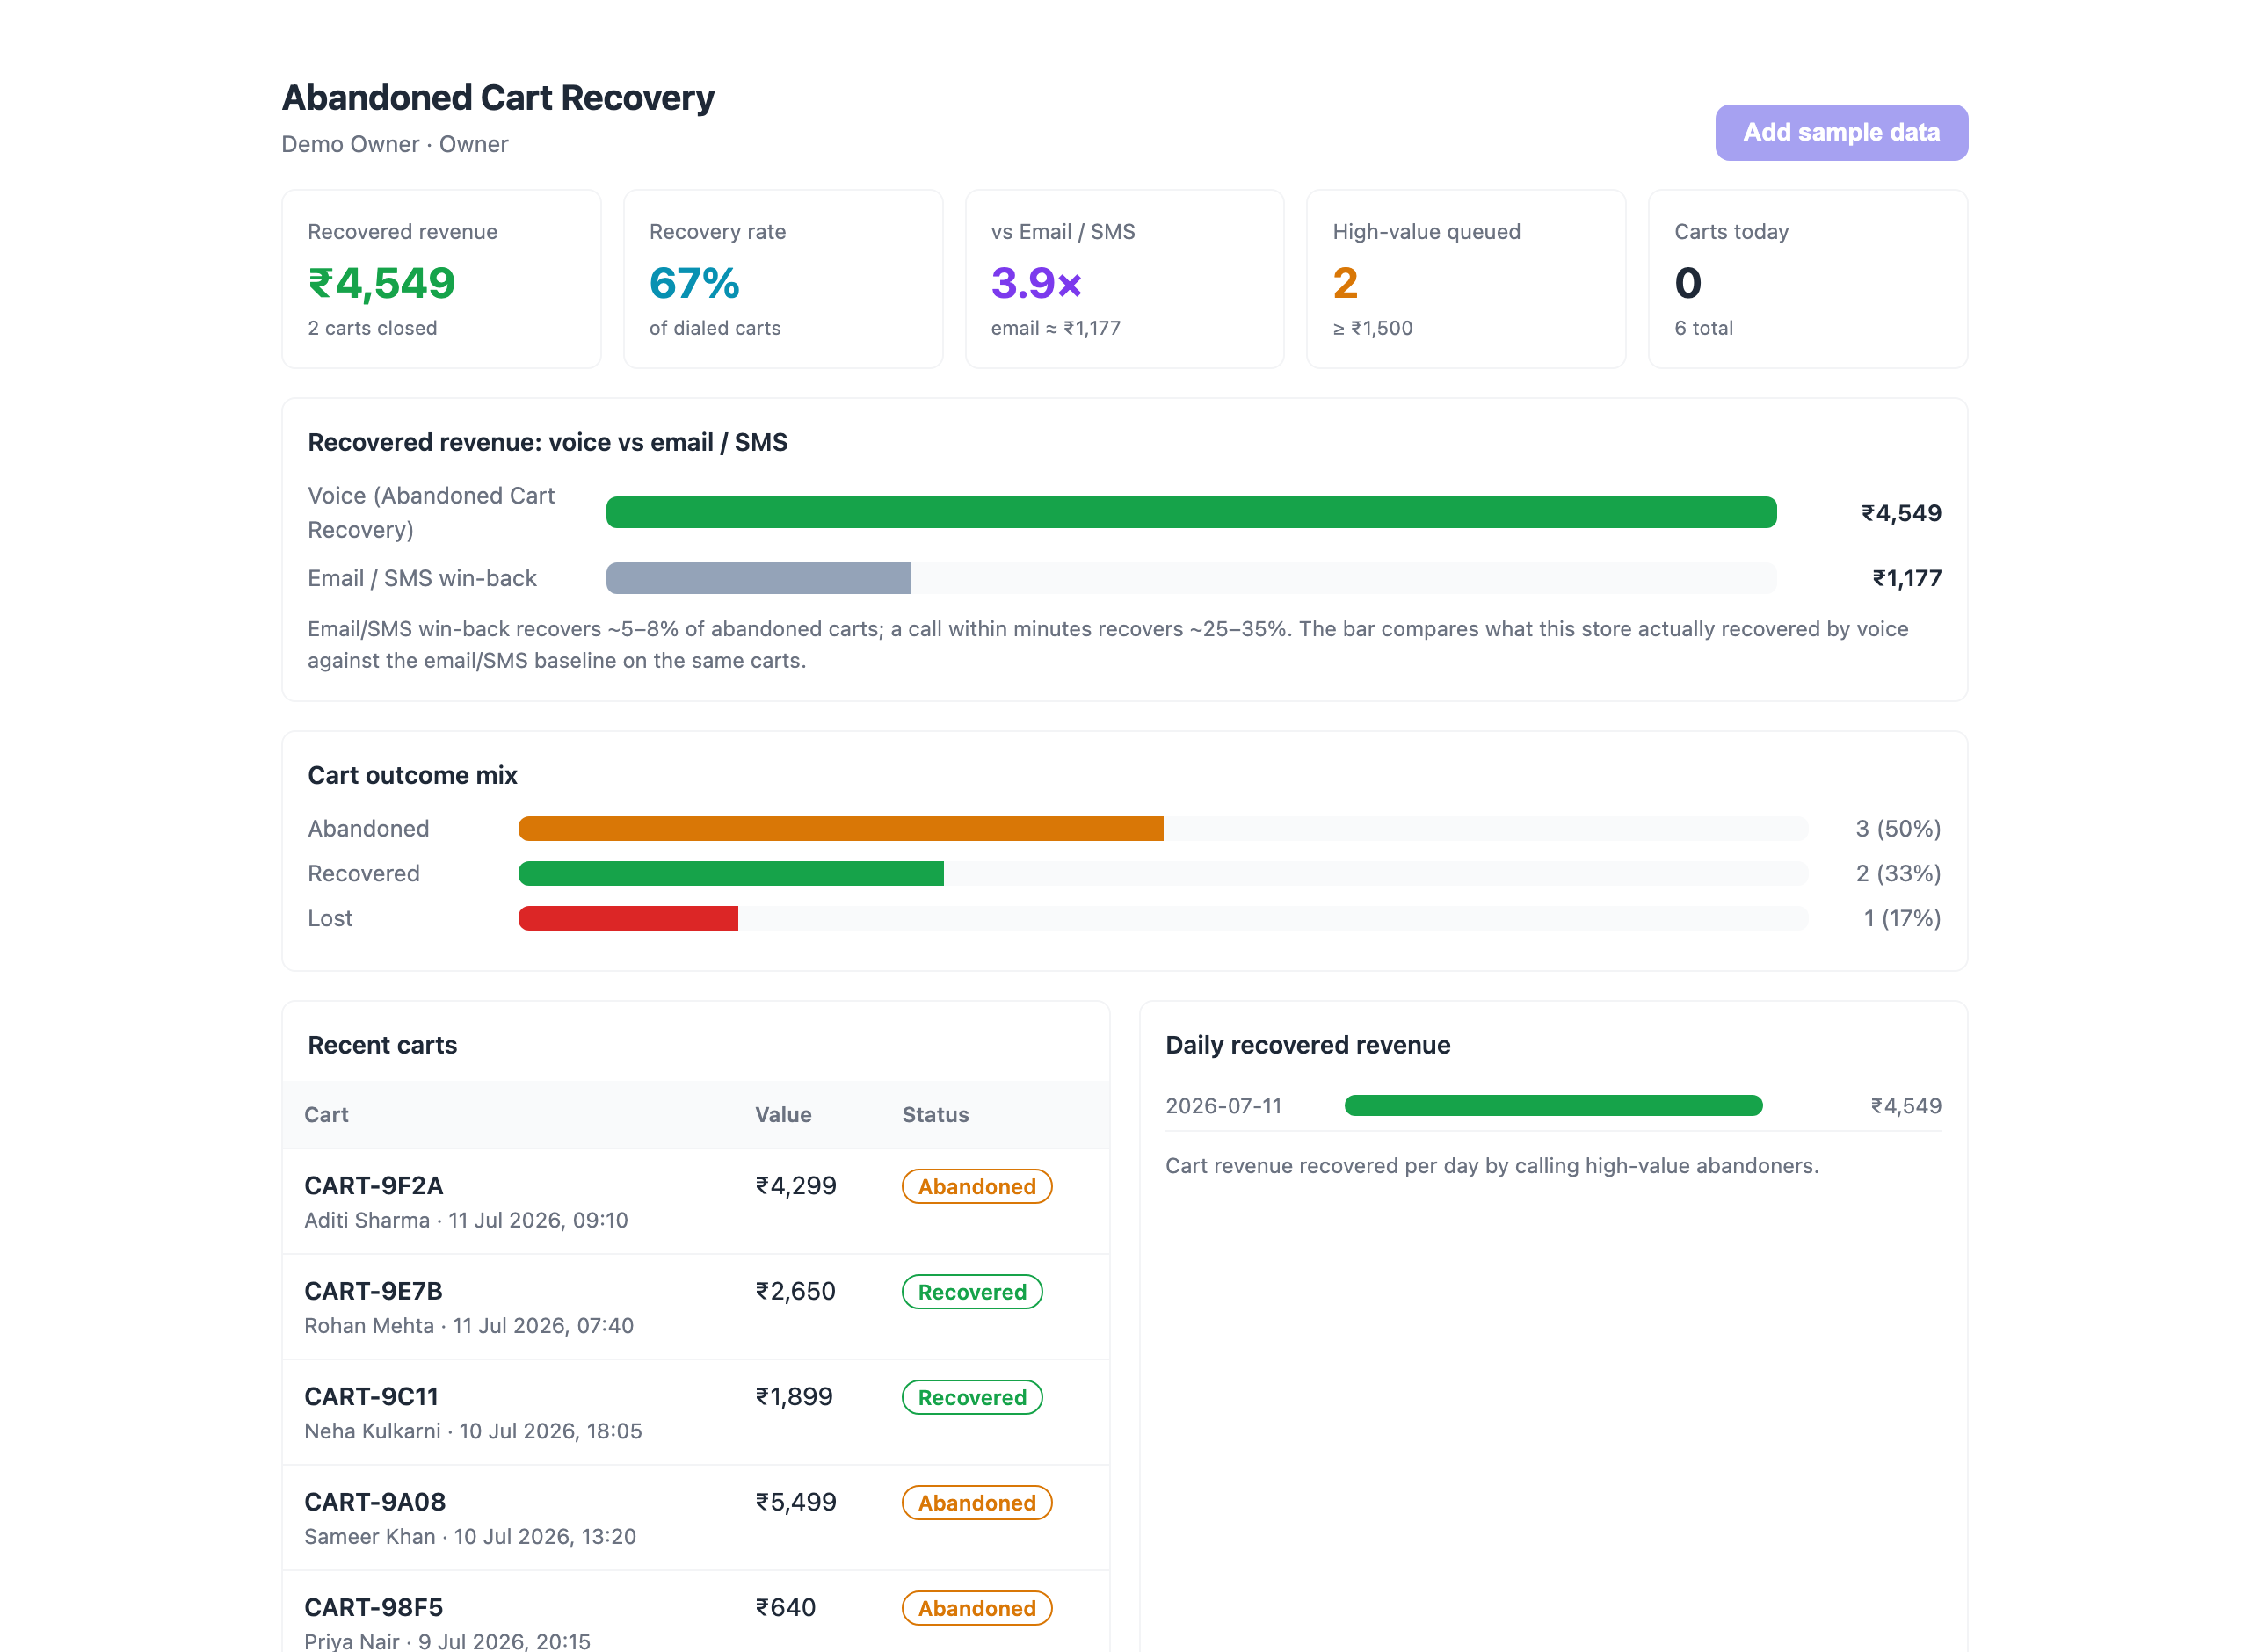
Task: Click Abandoned badge for CART-9A08
Action: pyautogui.click(x=977, y=1503)
